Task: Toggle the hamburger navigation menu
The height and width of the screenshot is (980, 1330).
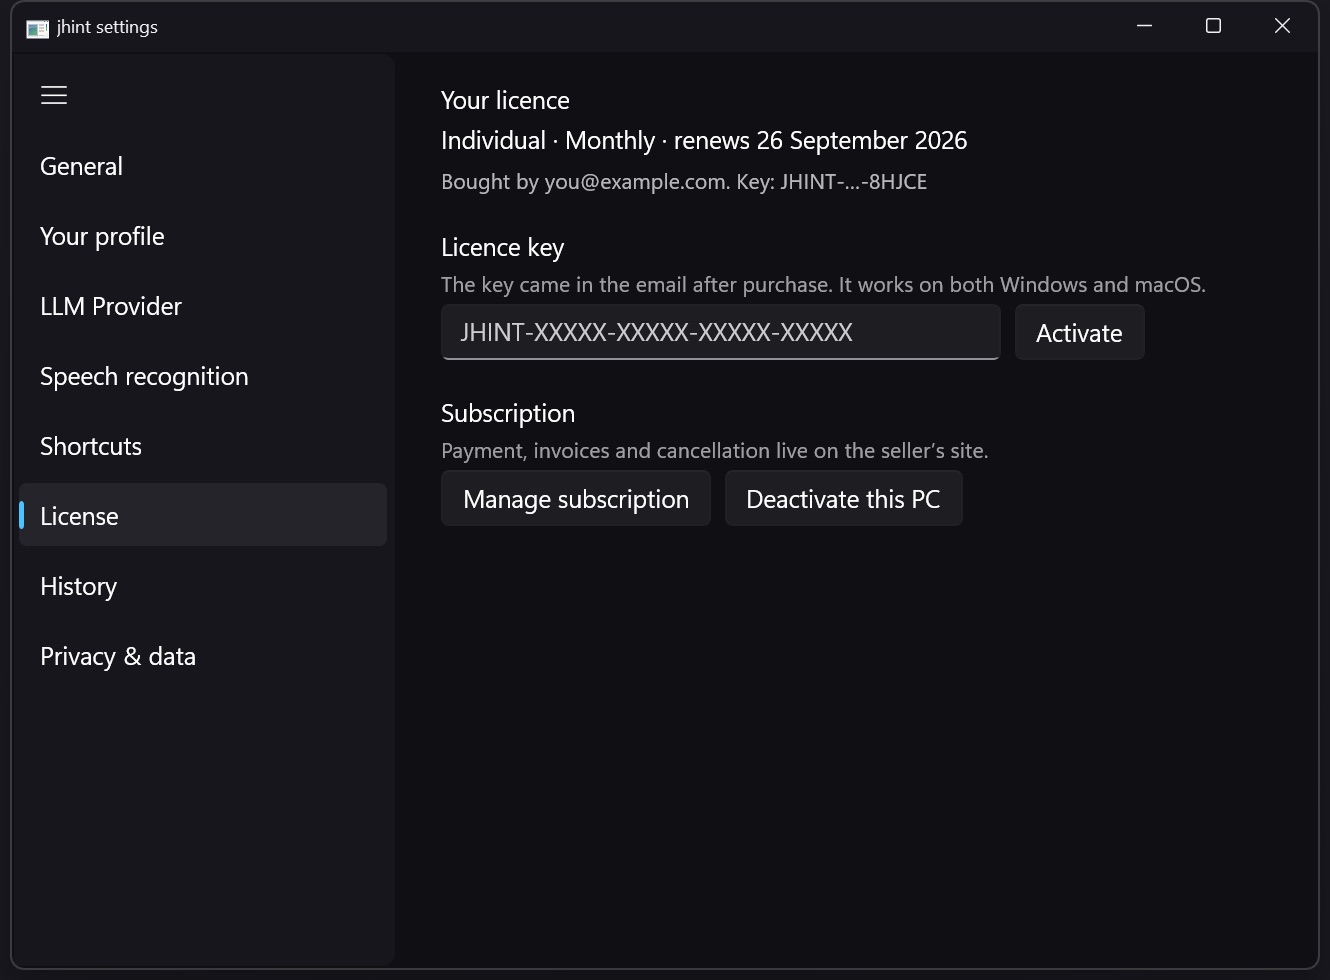Action: [54, 95]
